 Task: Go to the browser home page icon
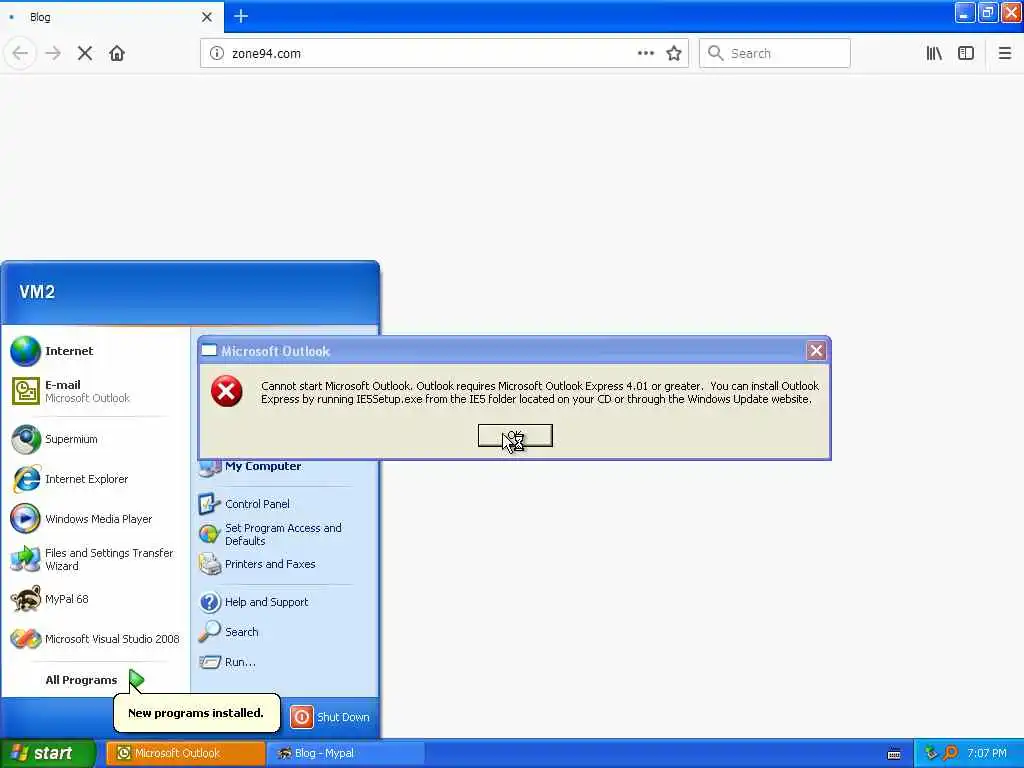[x=117, y=53]
